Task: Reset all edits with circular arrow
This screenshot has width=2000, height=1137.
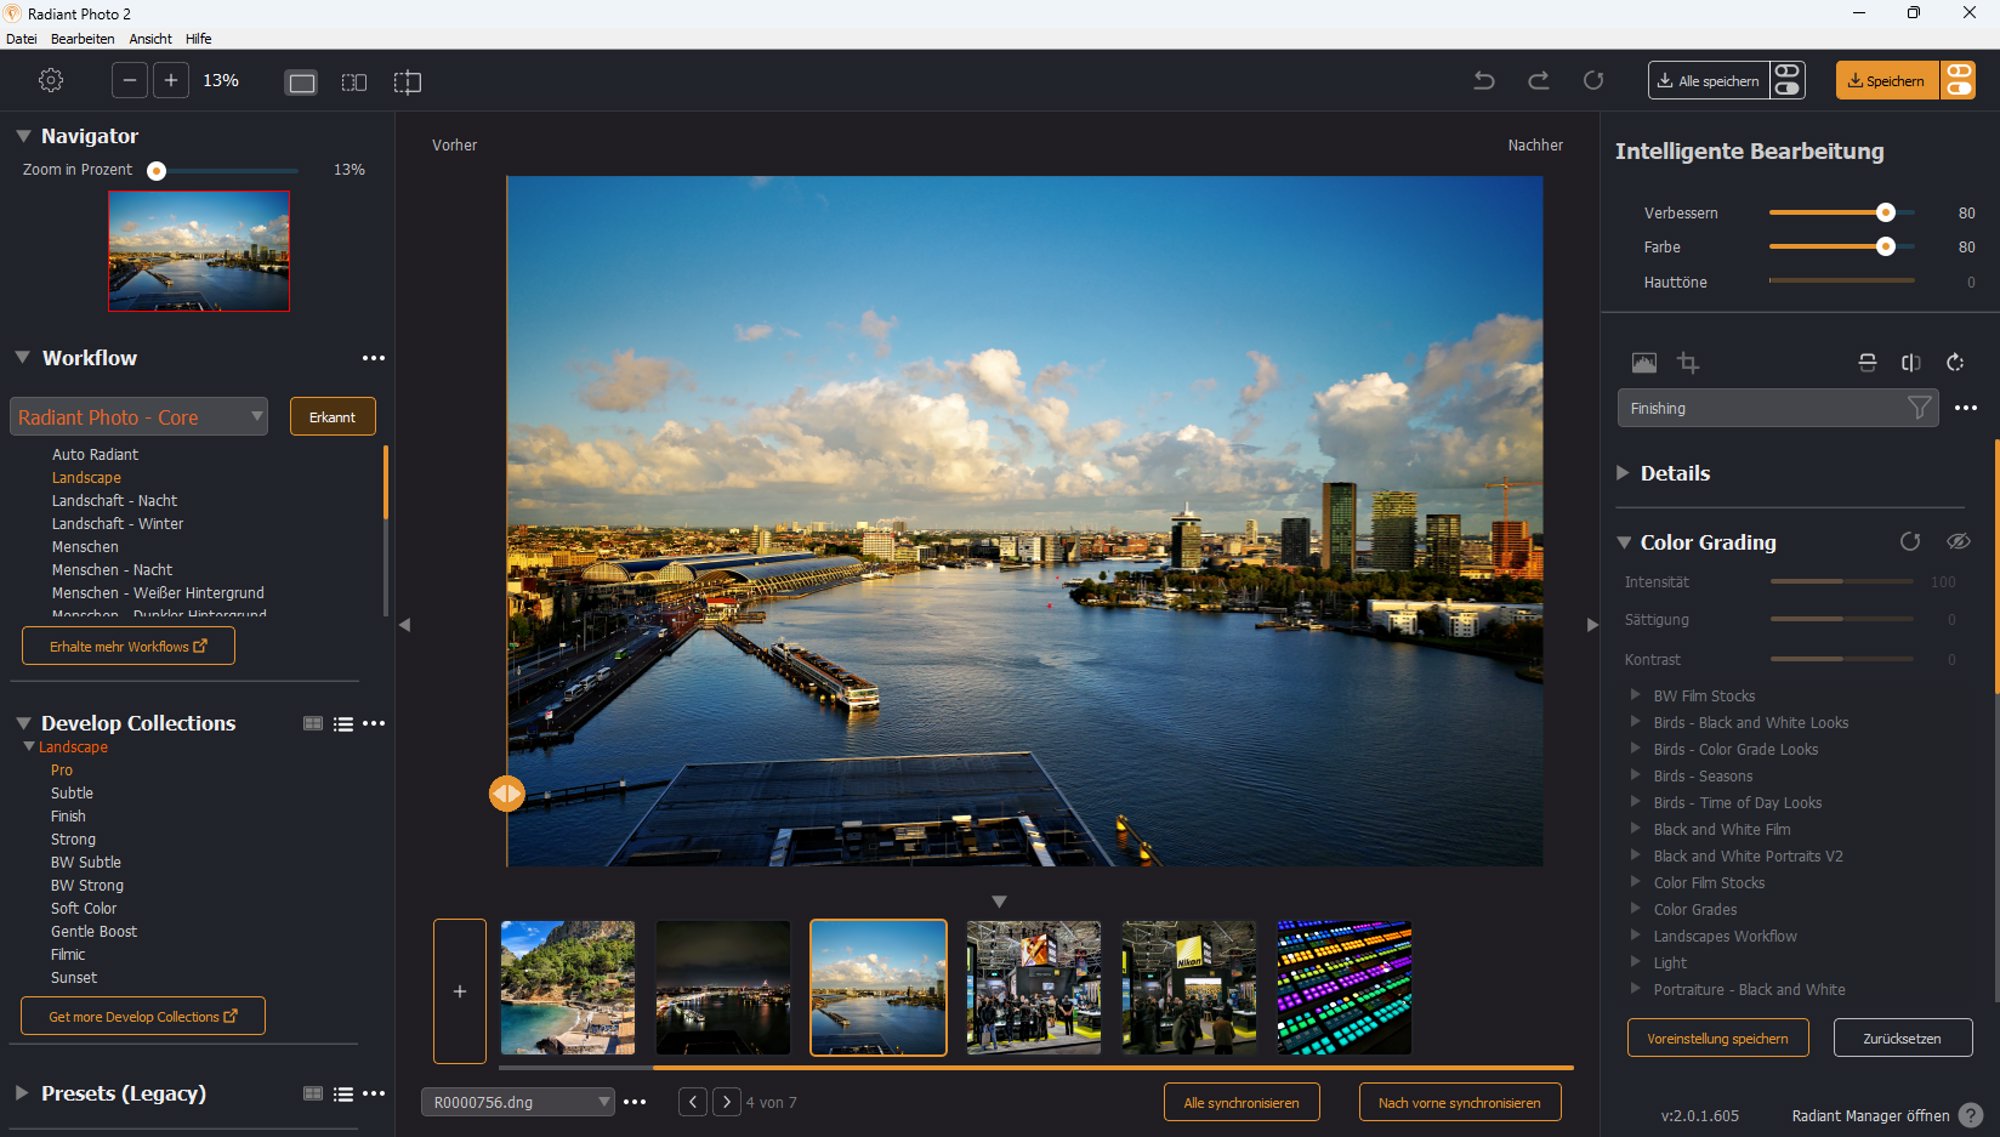Action: coord(1593,81)
